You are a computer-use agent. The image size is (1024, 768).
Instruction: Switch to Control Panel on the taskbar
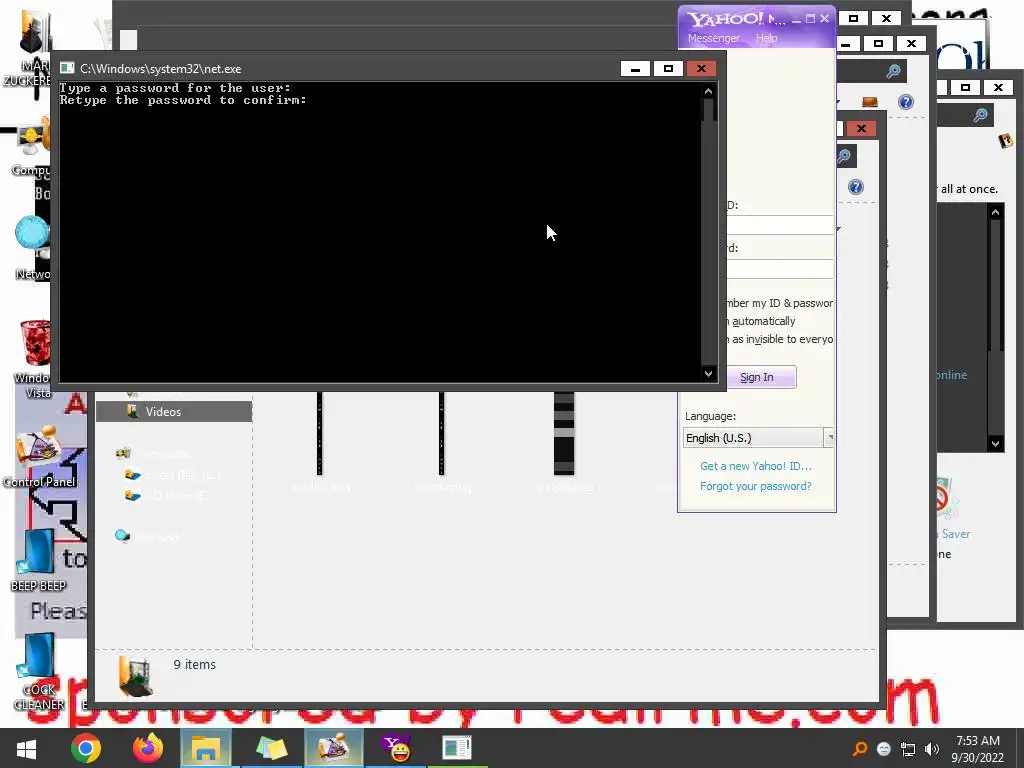333,748
